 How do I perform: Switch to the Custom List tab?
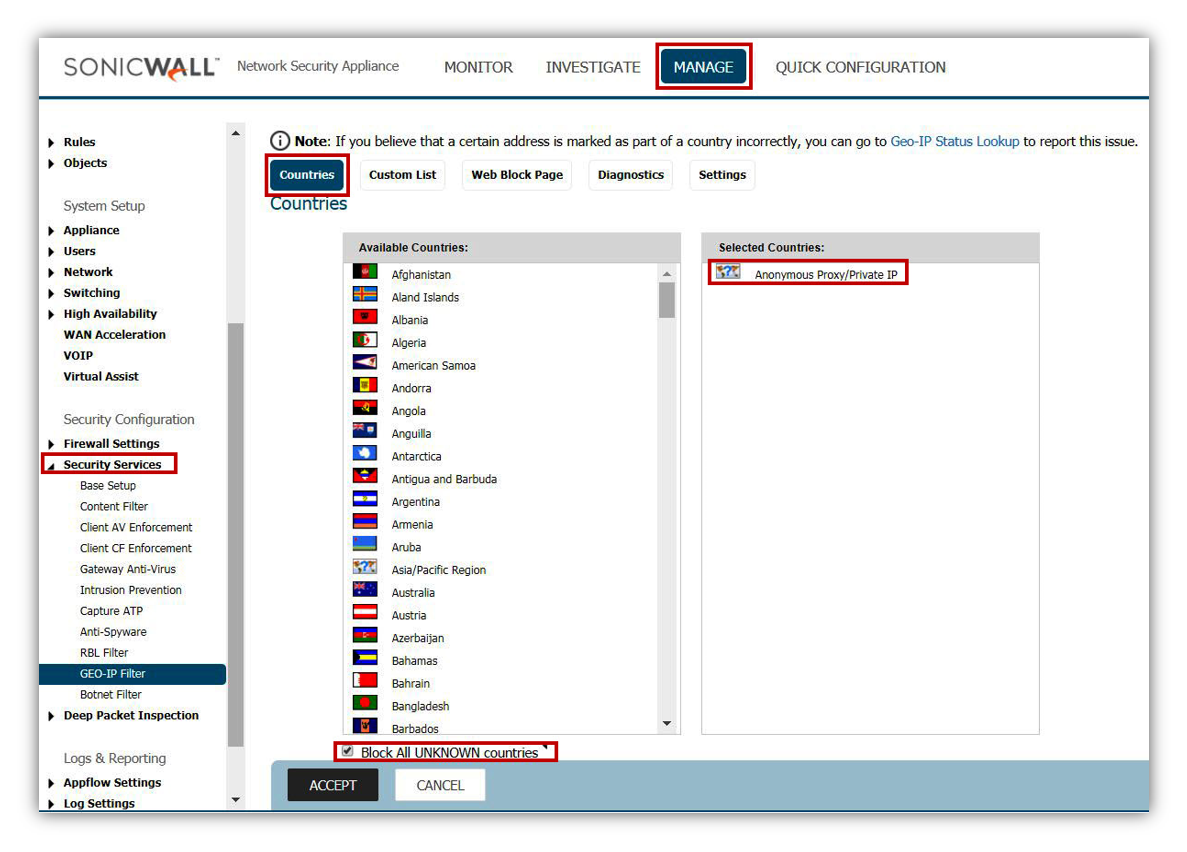pyautogui.click(x=402, y=175)
